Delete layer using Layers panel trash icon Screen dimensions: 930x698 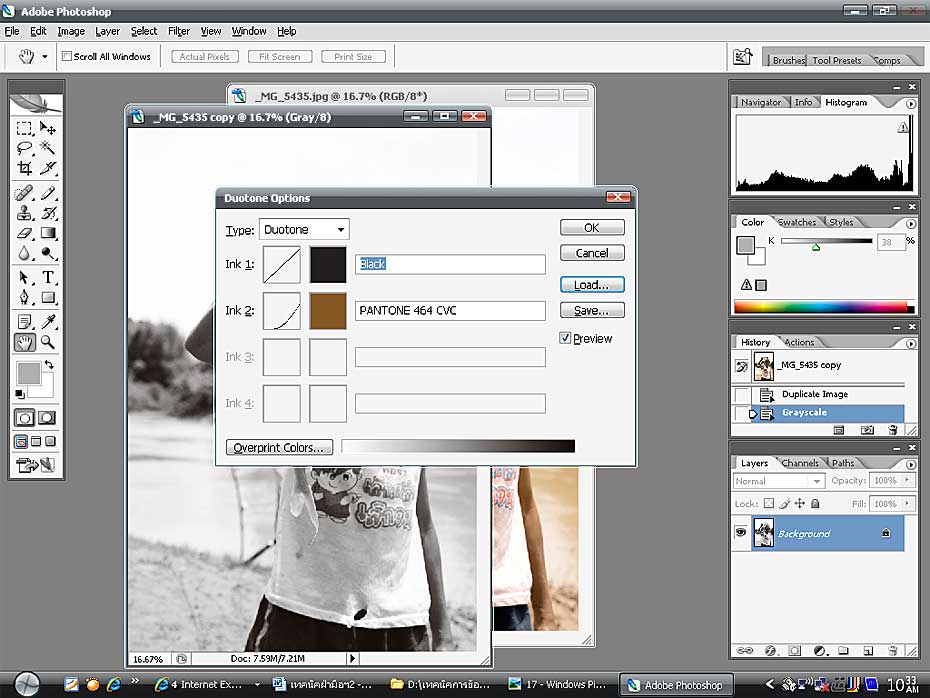(892, 651)
